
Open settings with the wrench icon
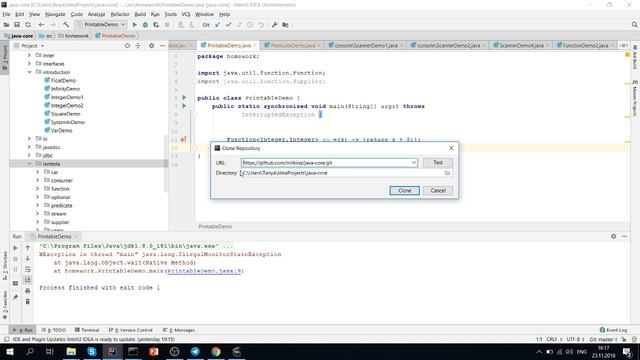274,25
